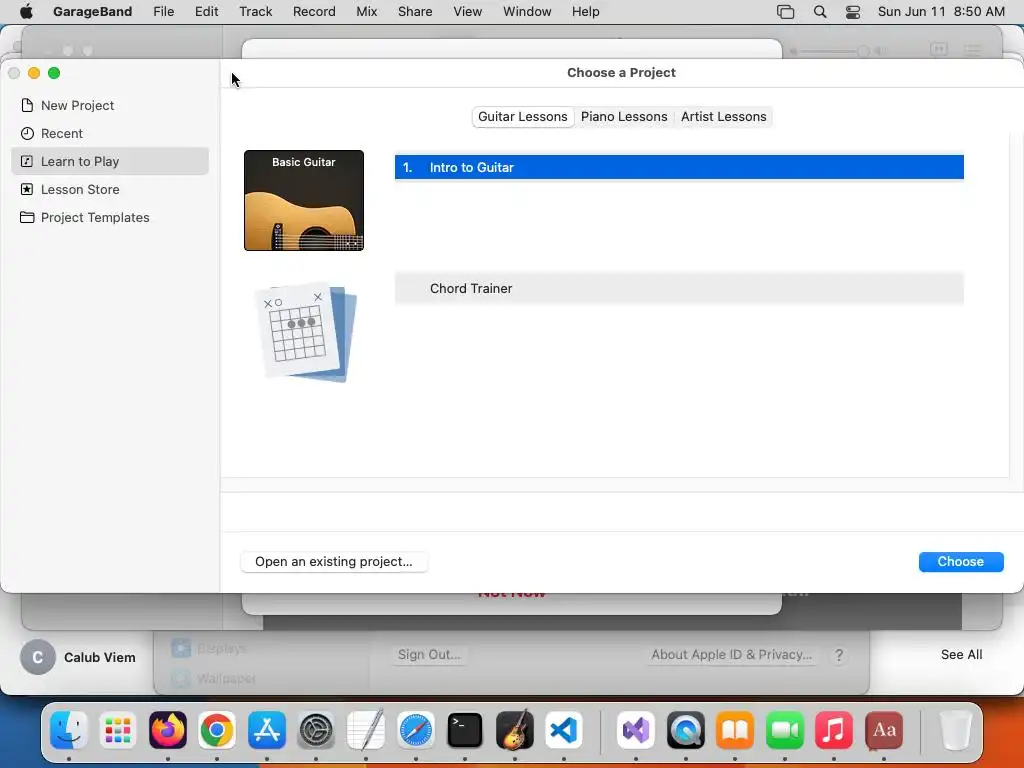Open the Apple menu
This screenshot has width=1024, height=768.
26,12
